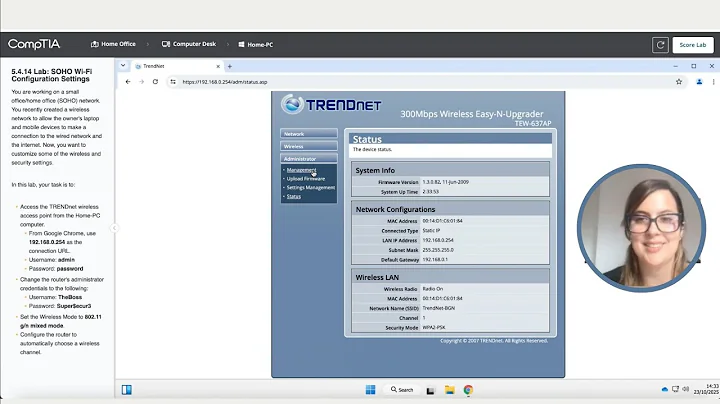Open the Upload Firmware link
The image size is (720, 404).
point(305,179)
